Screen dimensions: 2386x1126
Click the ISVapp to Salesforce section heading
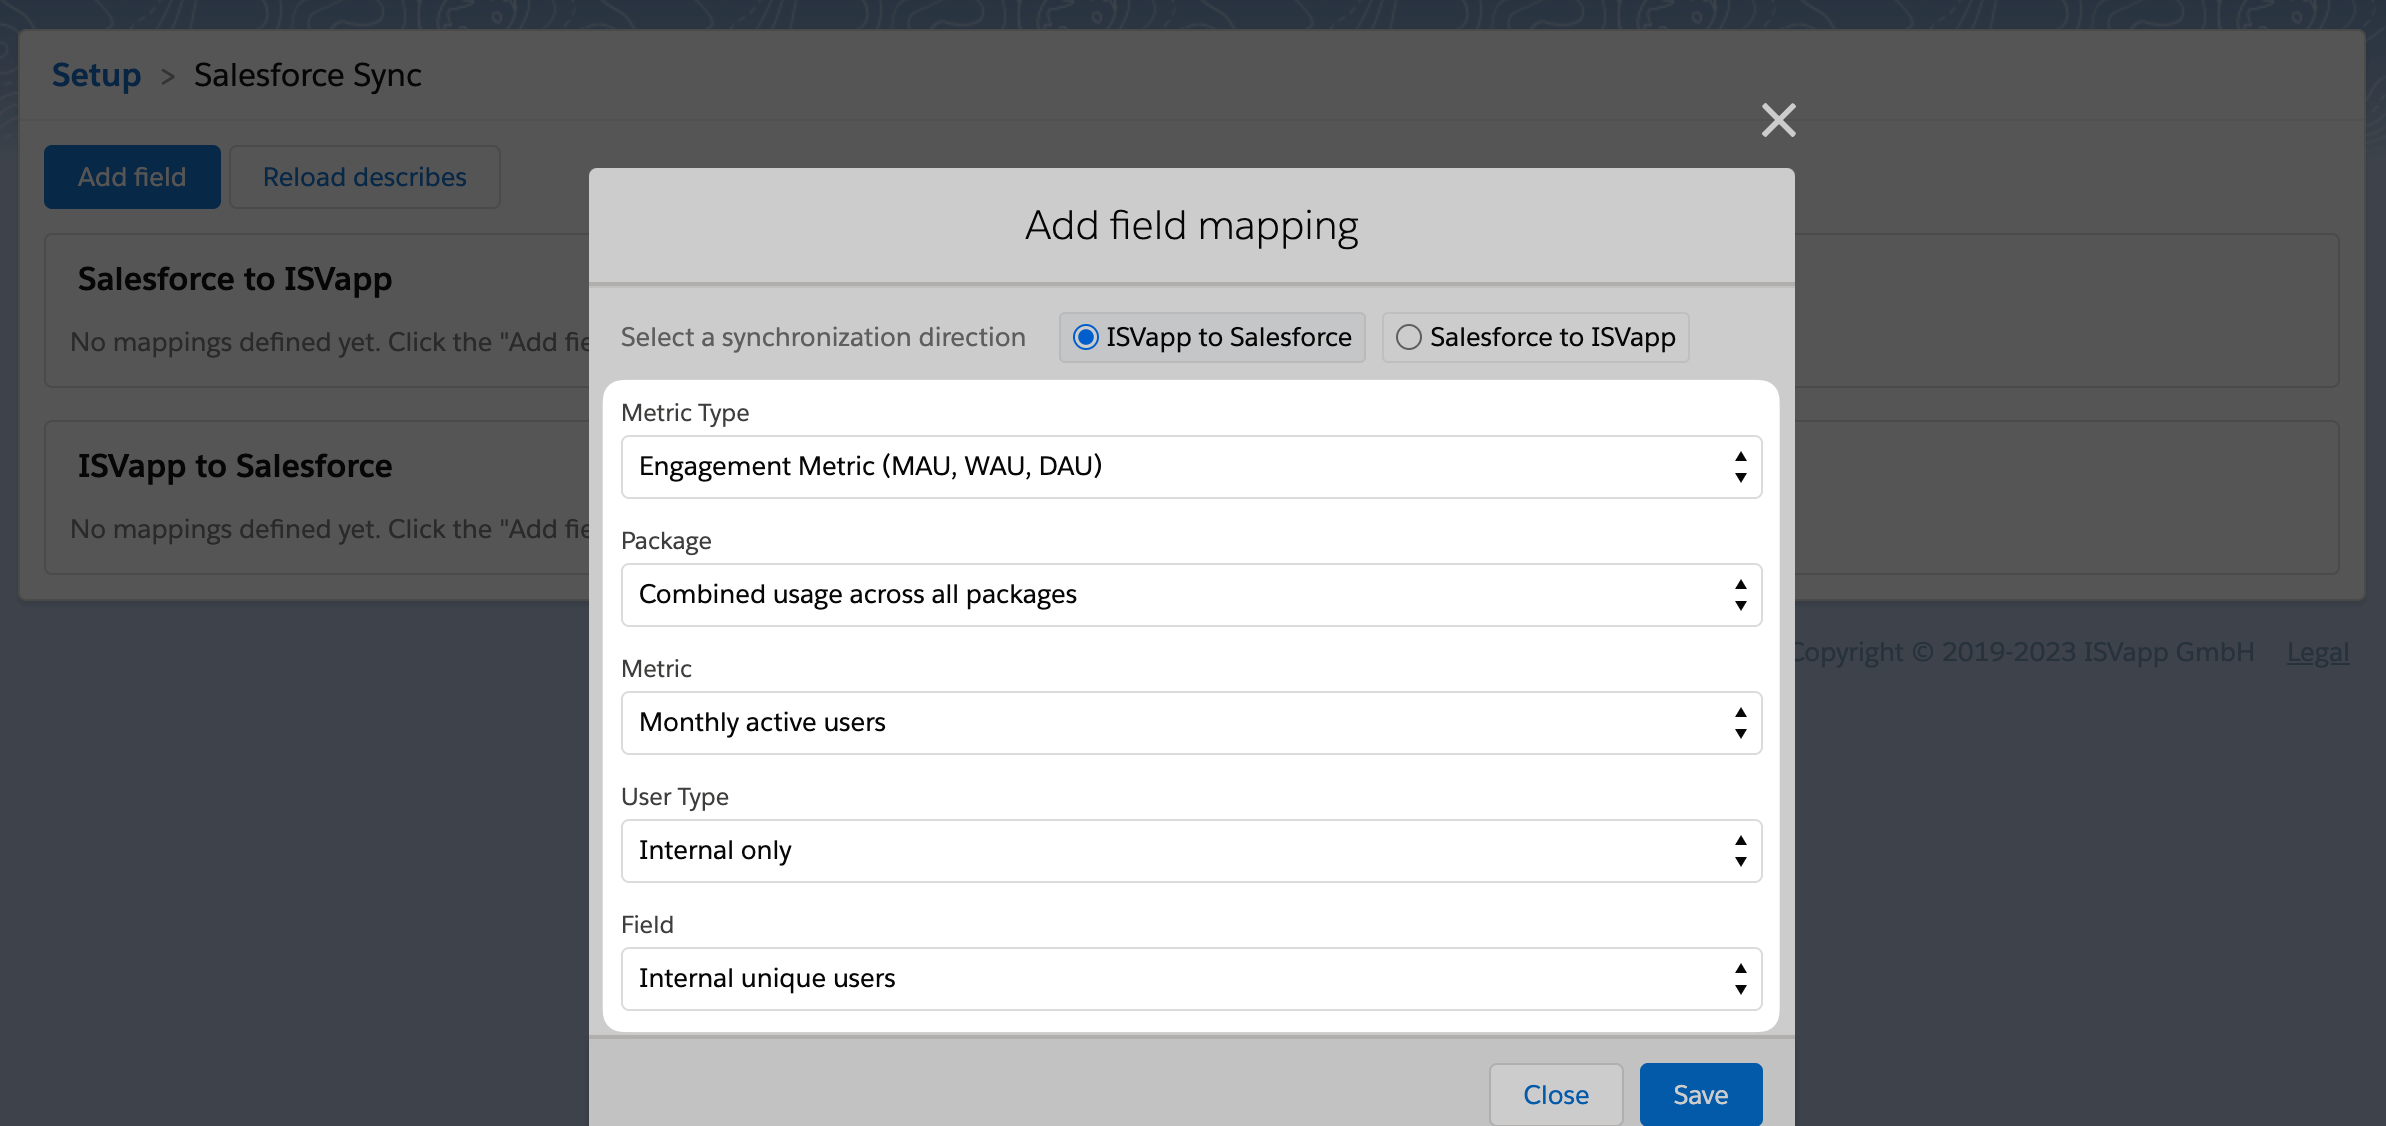pos(235,466)
